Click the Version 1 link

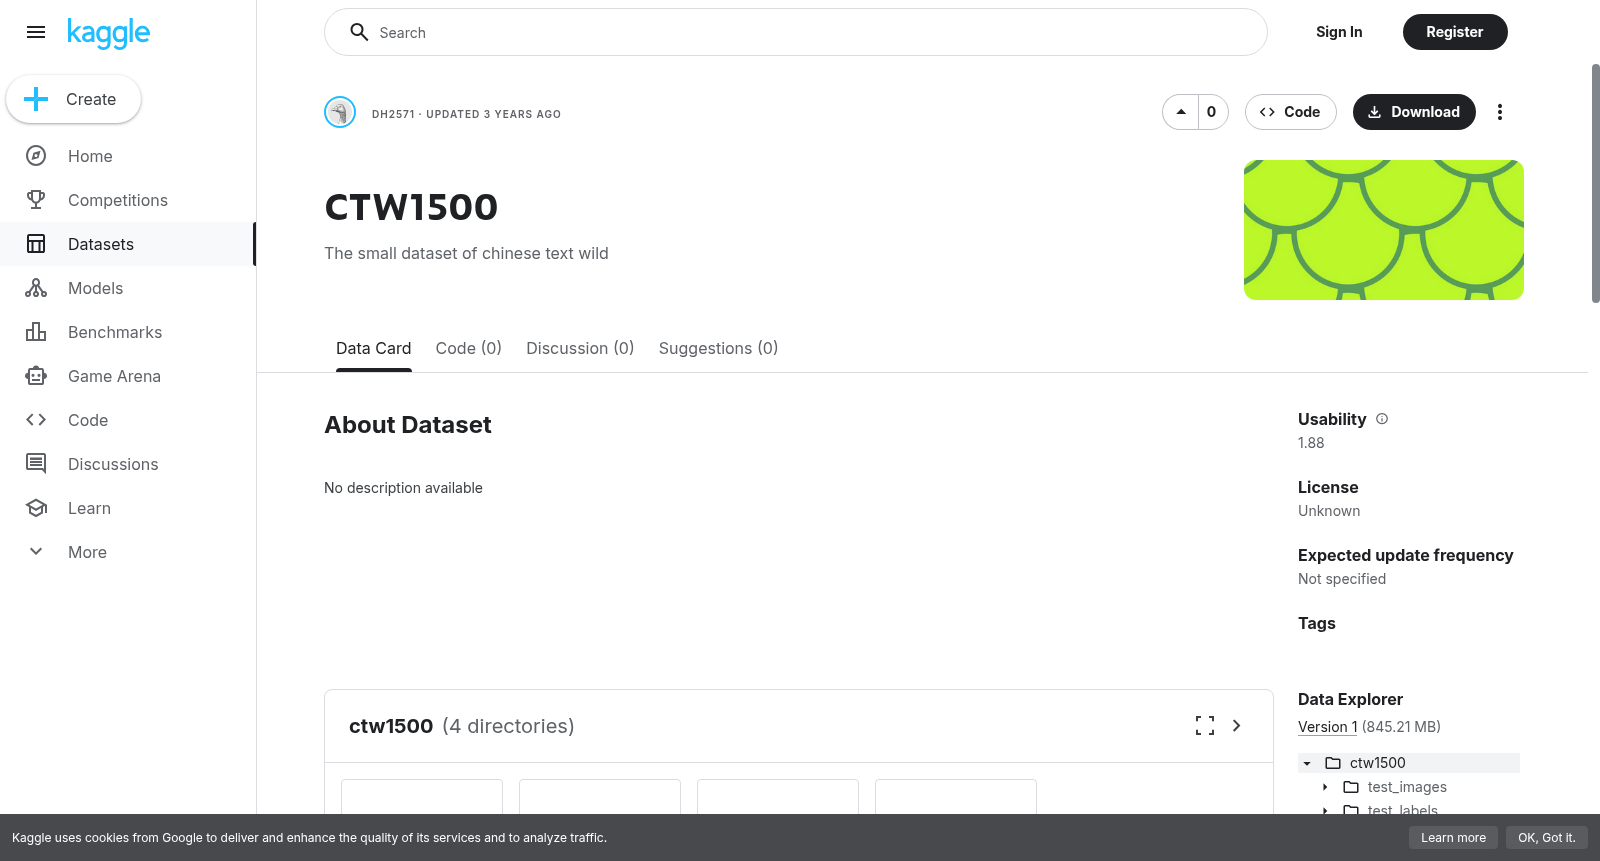[1328, 727]
